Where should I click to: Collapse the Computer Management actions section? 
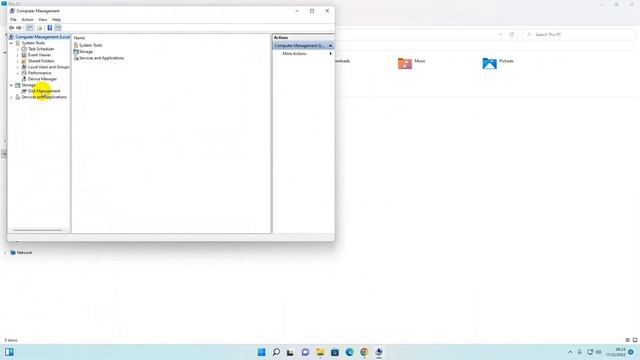[330, 46]
